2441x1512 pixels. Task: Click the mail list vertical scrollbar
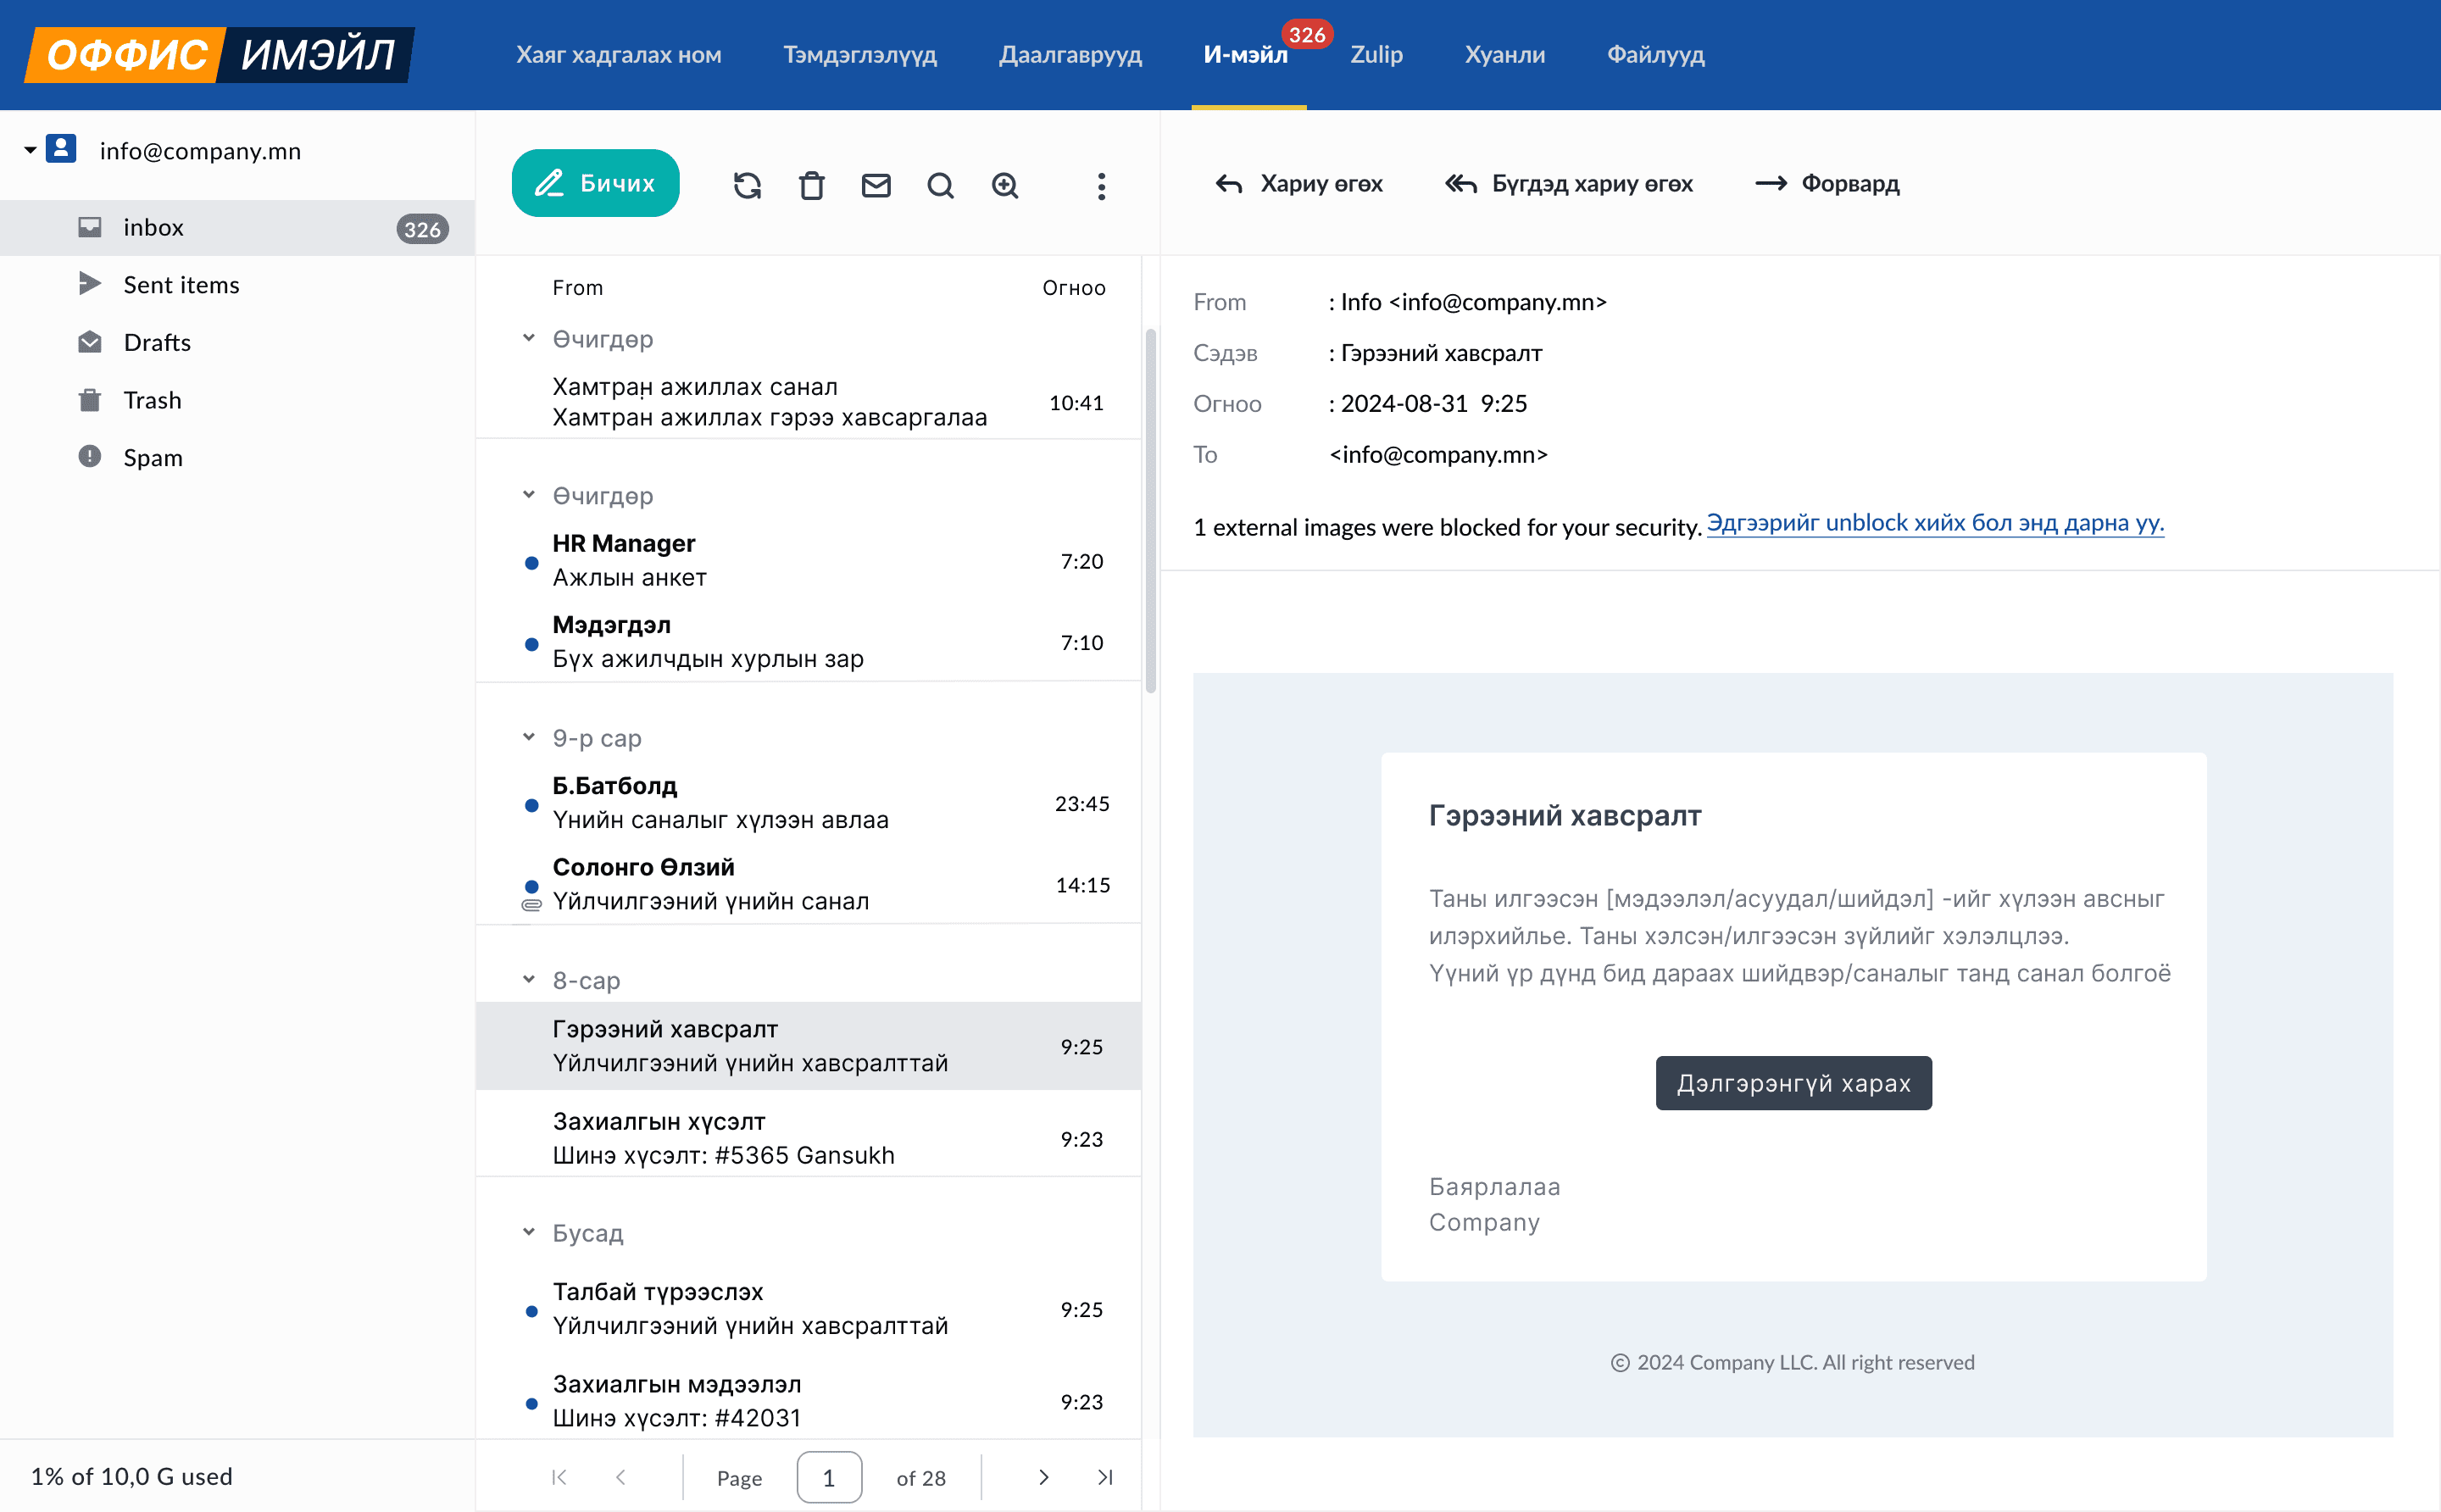click(1150, 510)
